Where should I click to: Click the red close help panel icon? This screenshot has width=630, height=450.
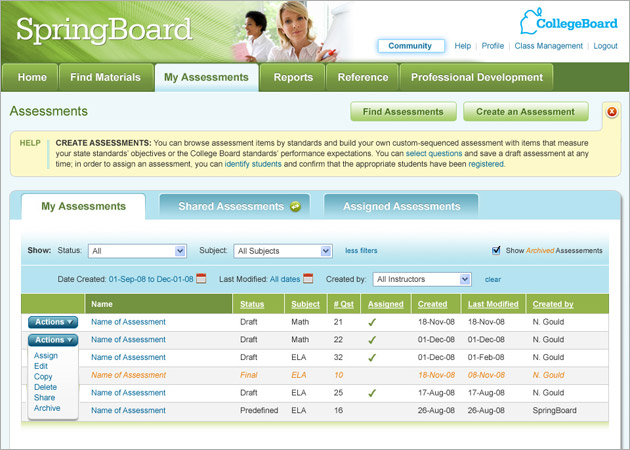click(612, 112)
